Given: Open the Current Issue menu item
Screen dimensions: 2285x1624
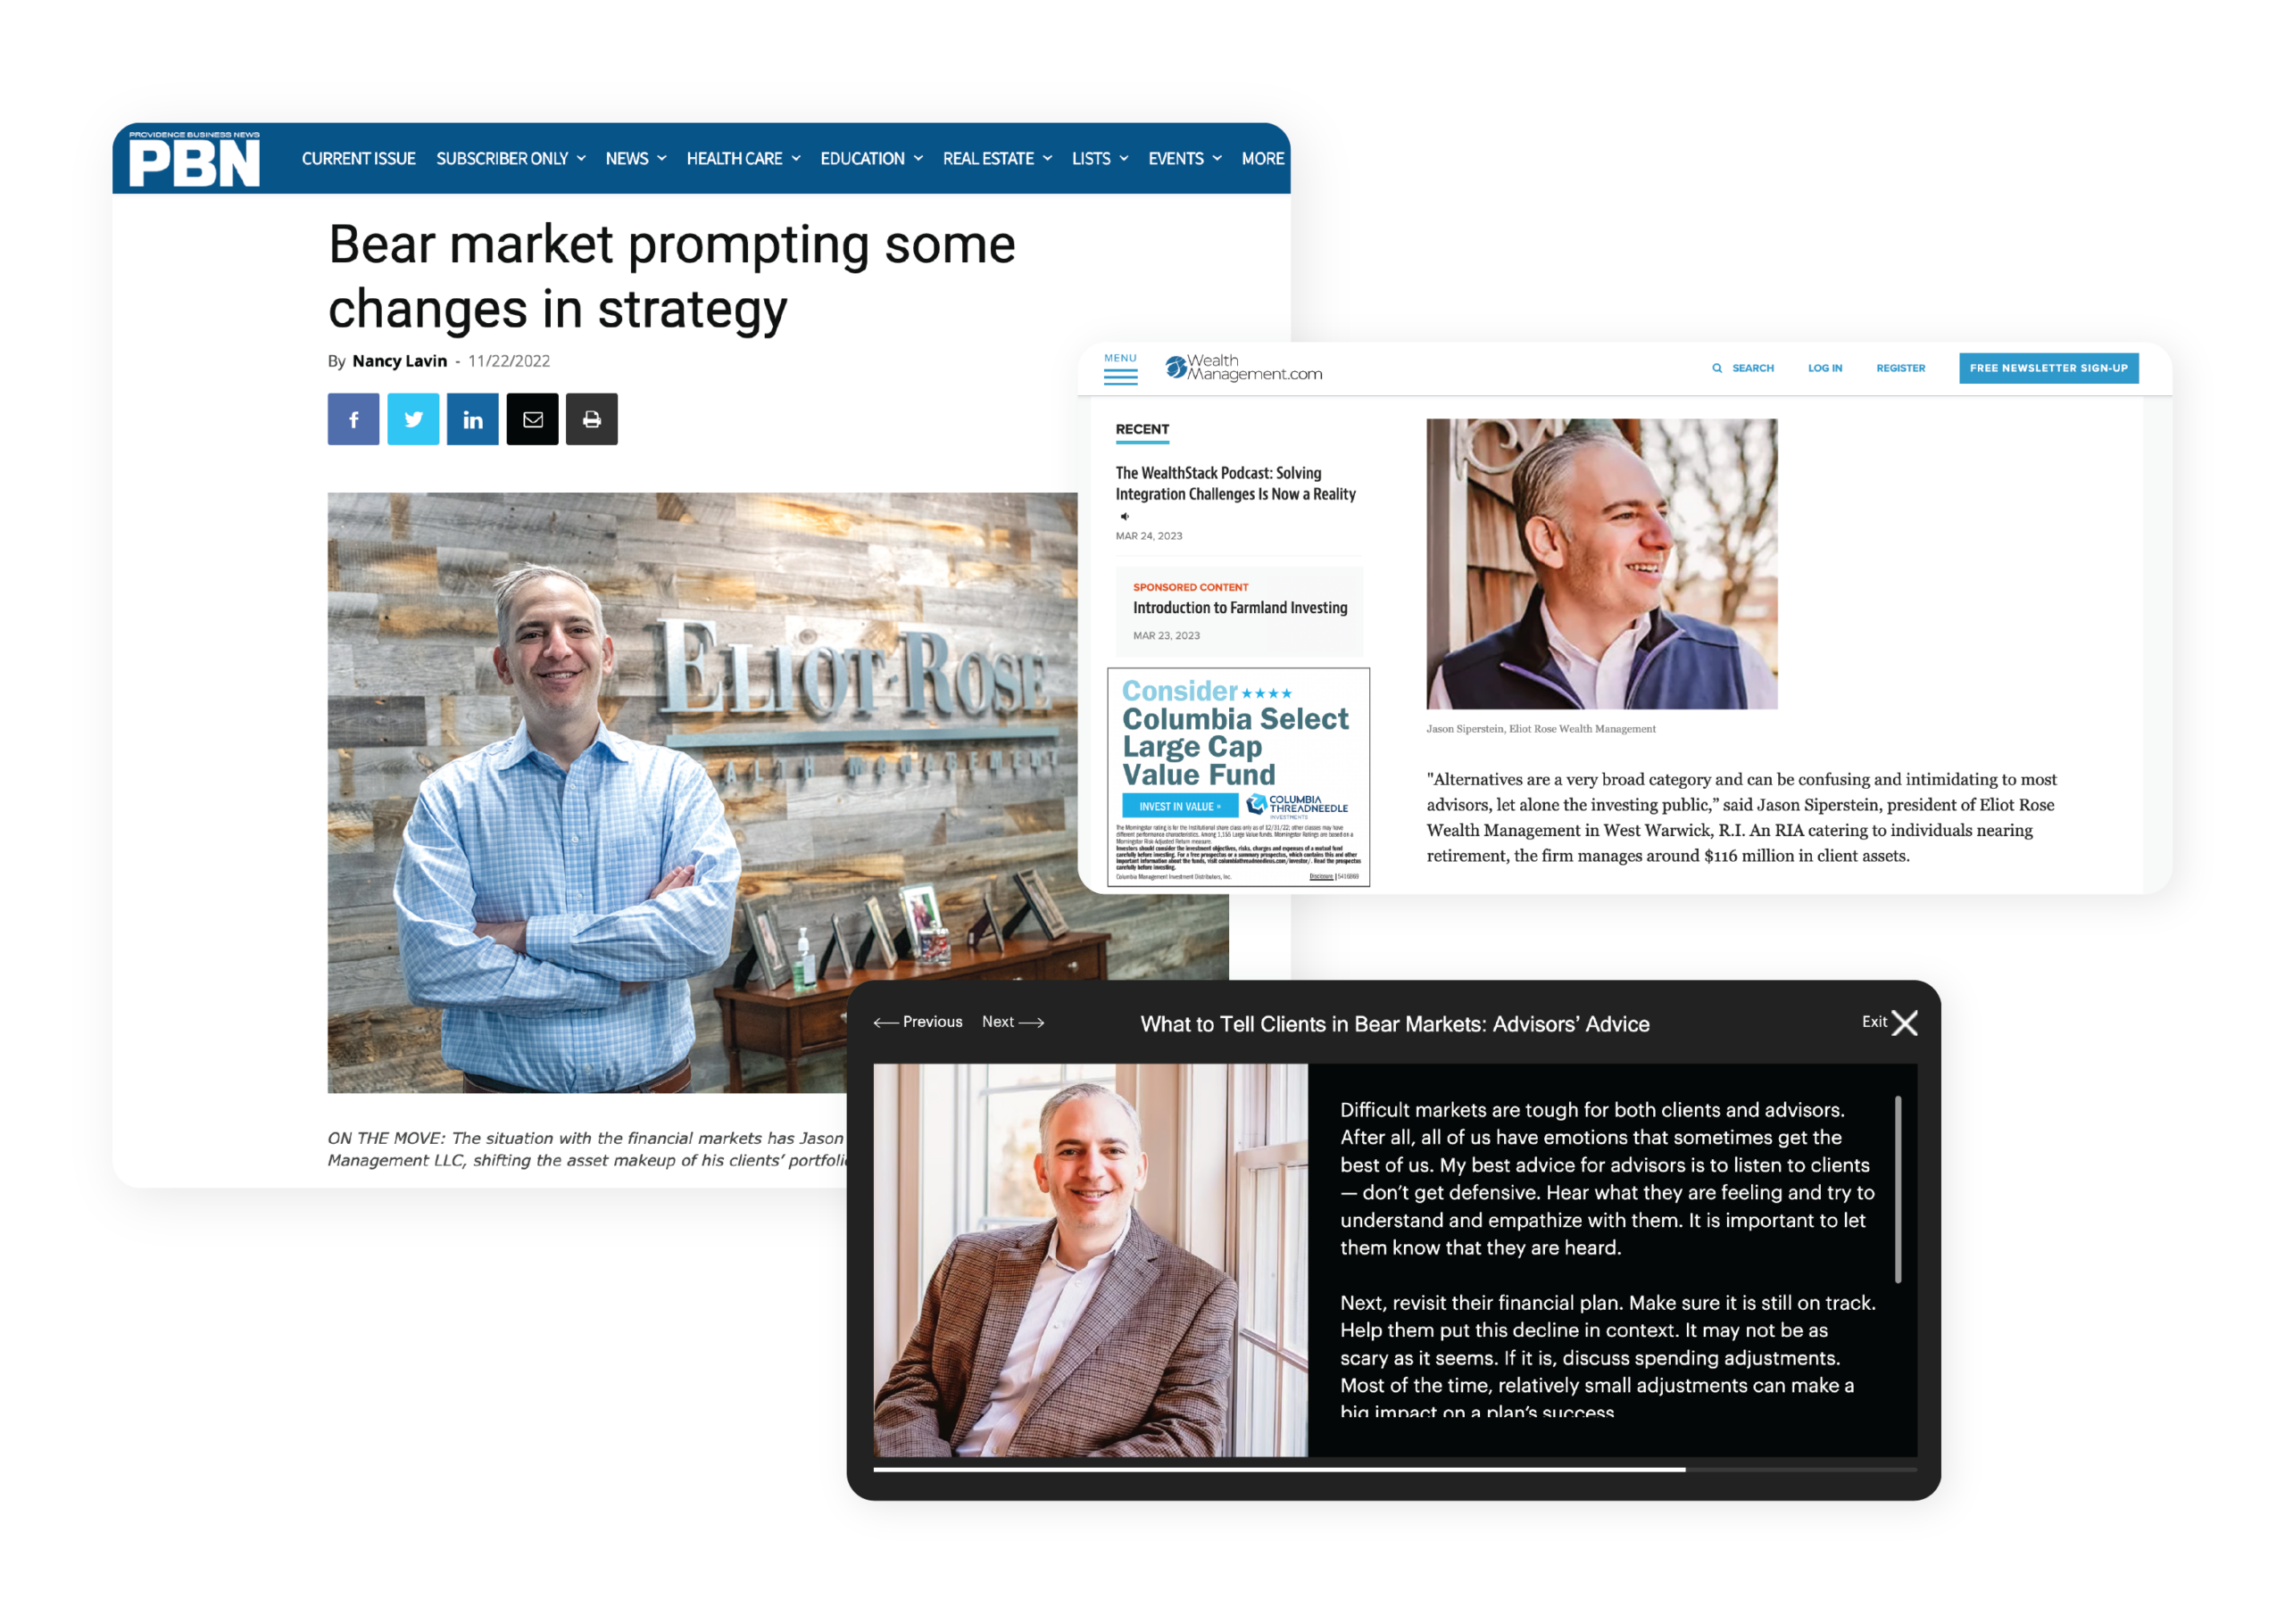Looking at the screenshot, I should [358, 159].
